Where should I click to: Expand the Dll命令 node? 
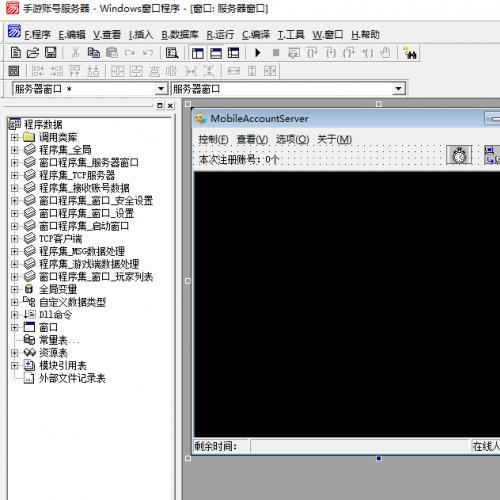point(14,315)
